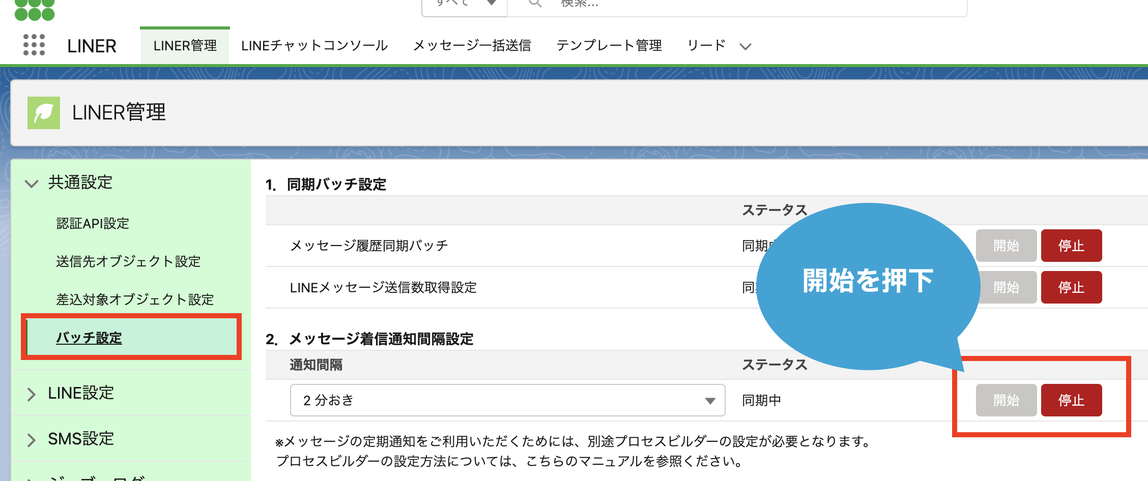Image resolution: width=1148 pixels, height=481 pixels.
Task: Click the LINER管理 page title
Action: [119, 112]
